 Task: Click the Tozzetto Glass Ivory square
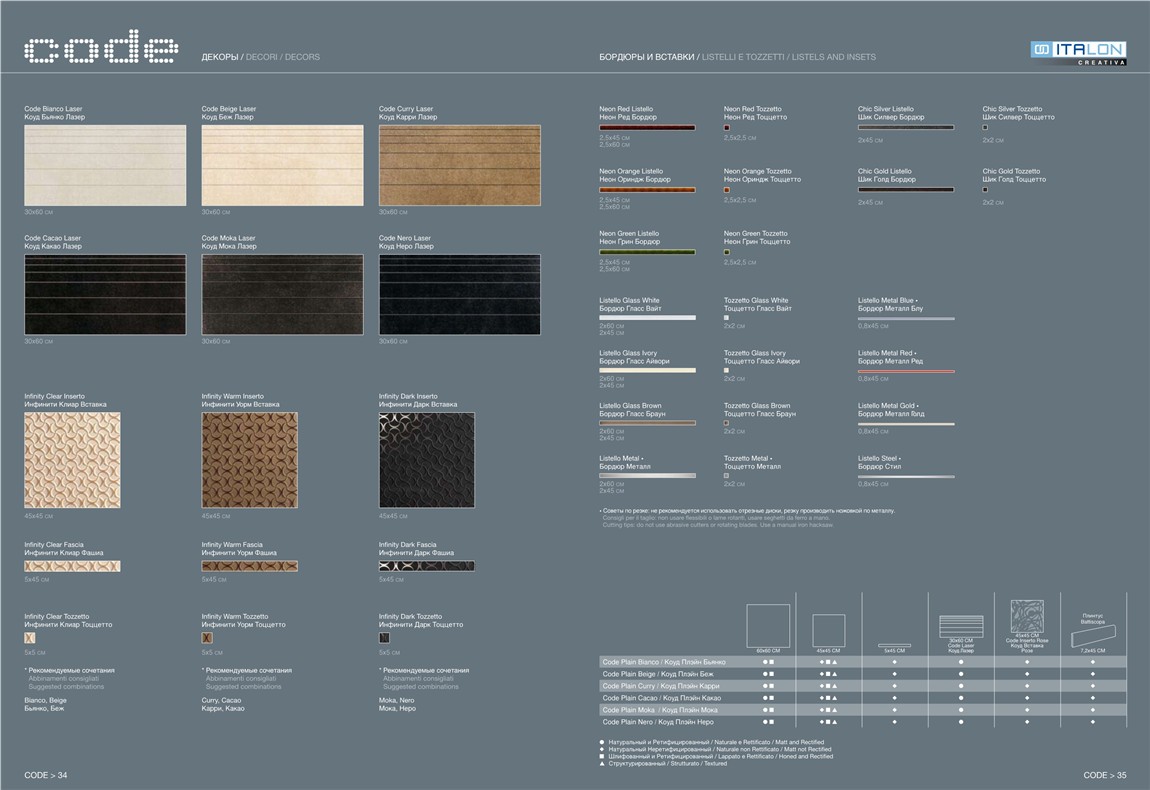[x=726, y=371]
